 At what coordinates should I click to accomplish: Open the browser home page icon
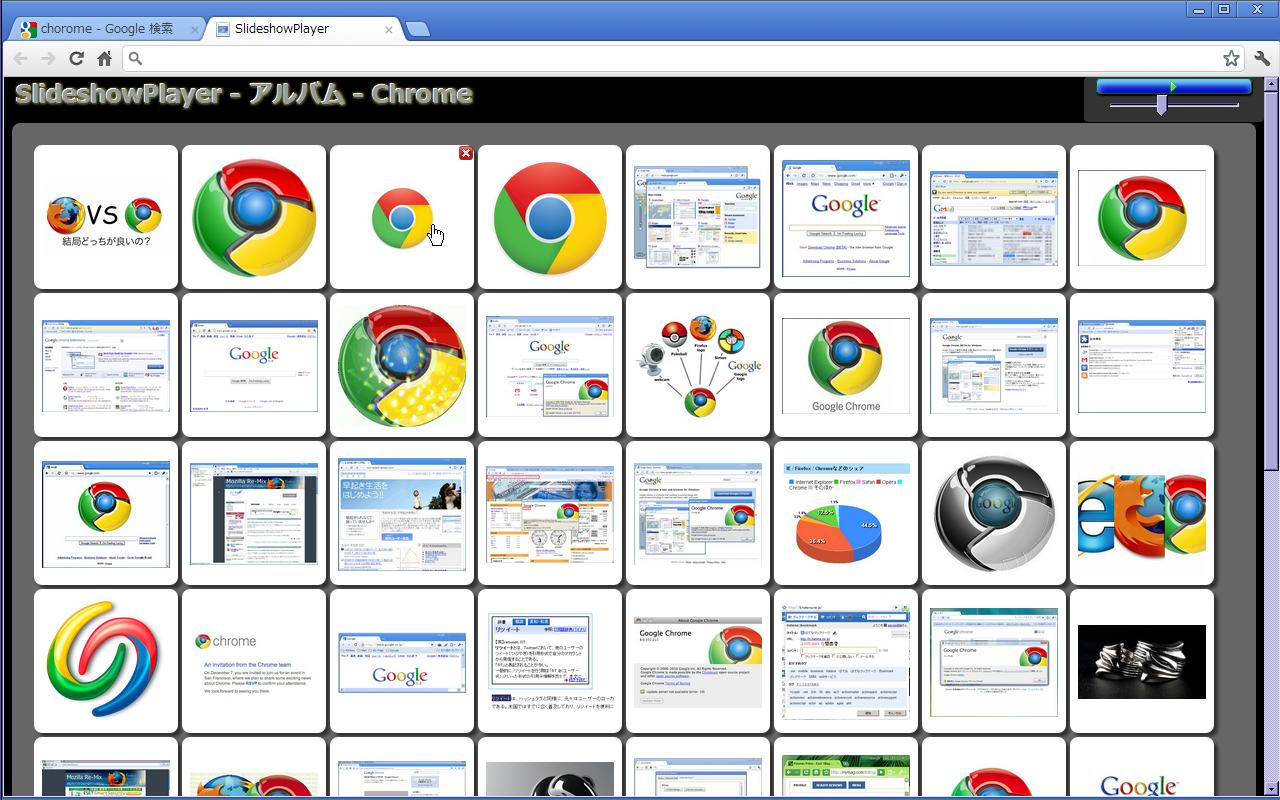pyautogui.click(x=104, y=58)
